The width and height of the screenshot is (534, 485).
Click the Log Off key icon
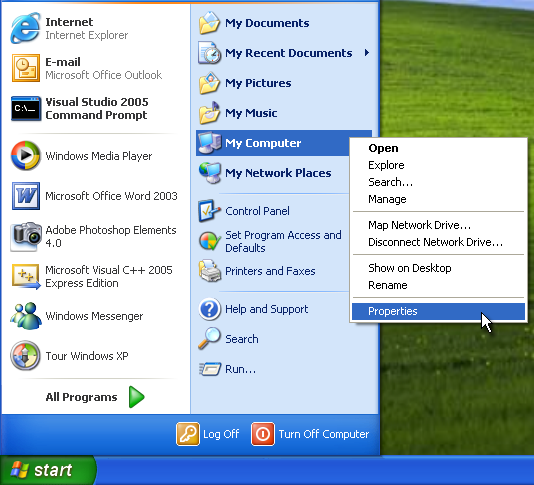(x=188, y=434)
